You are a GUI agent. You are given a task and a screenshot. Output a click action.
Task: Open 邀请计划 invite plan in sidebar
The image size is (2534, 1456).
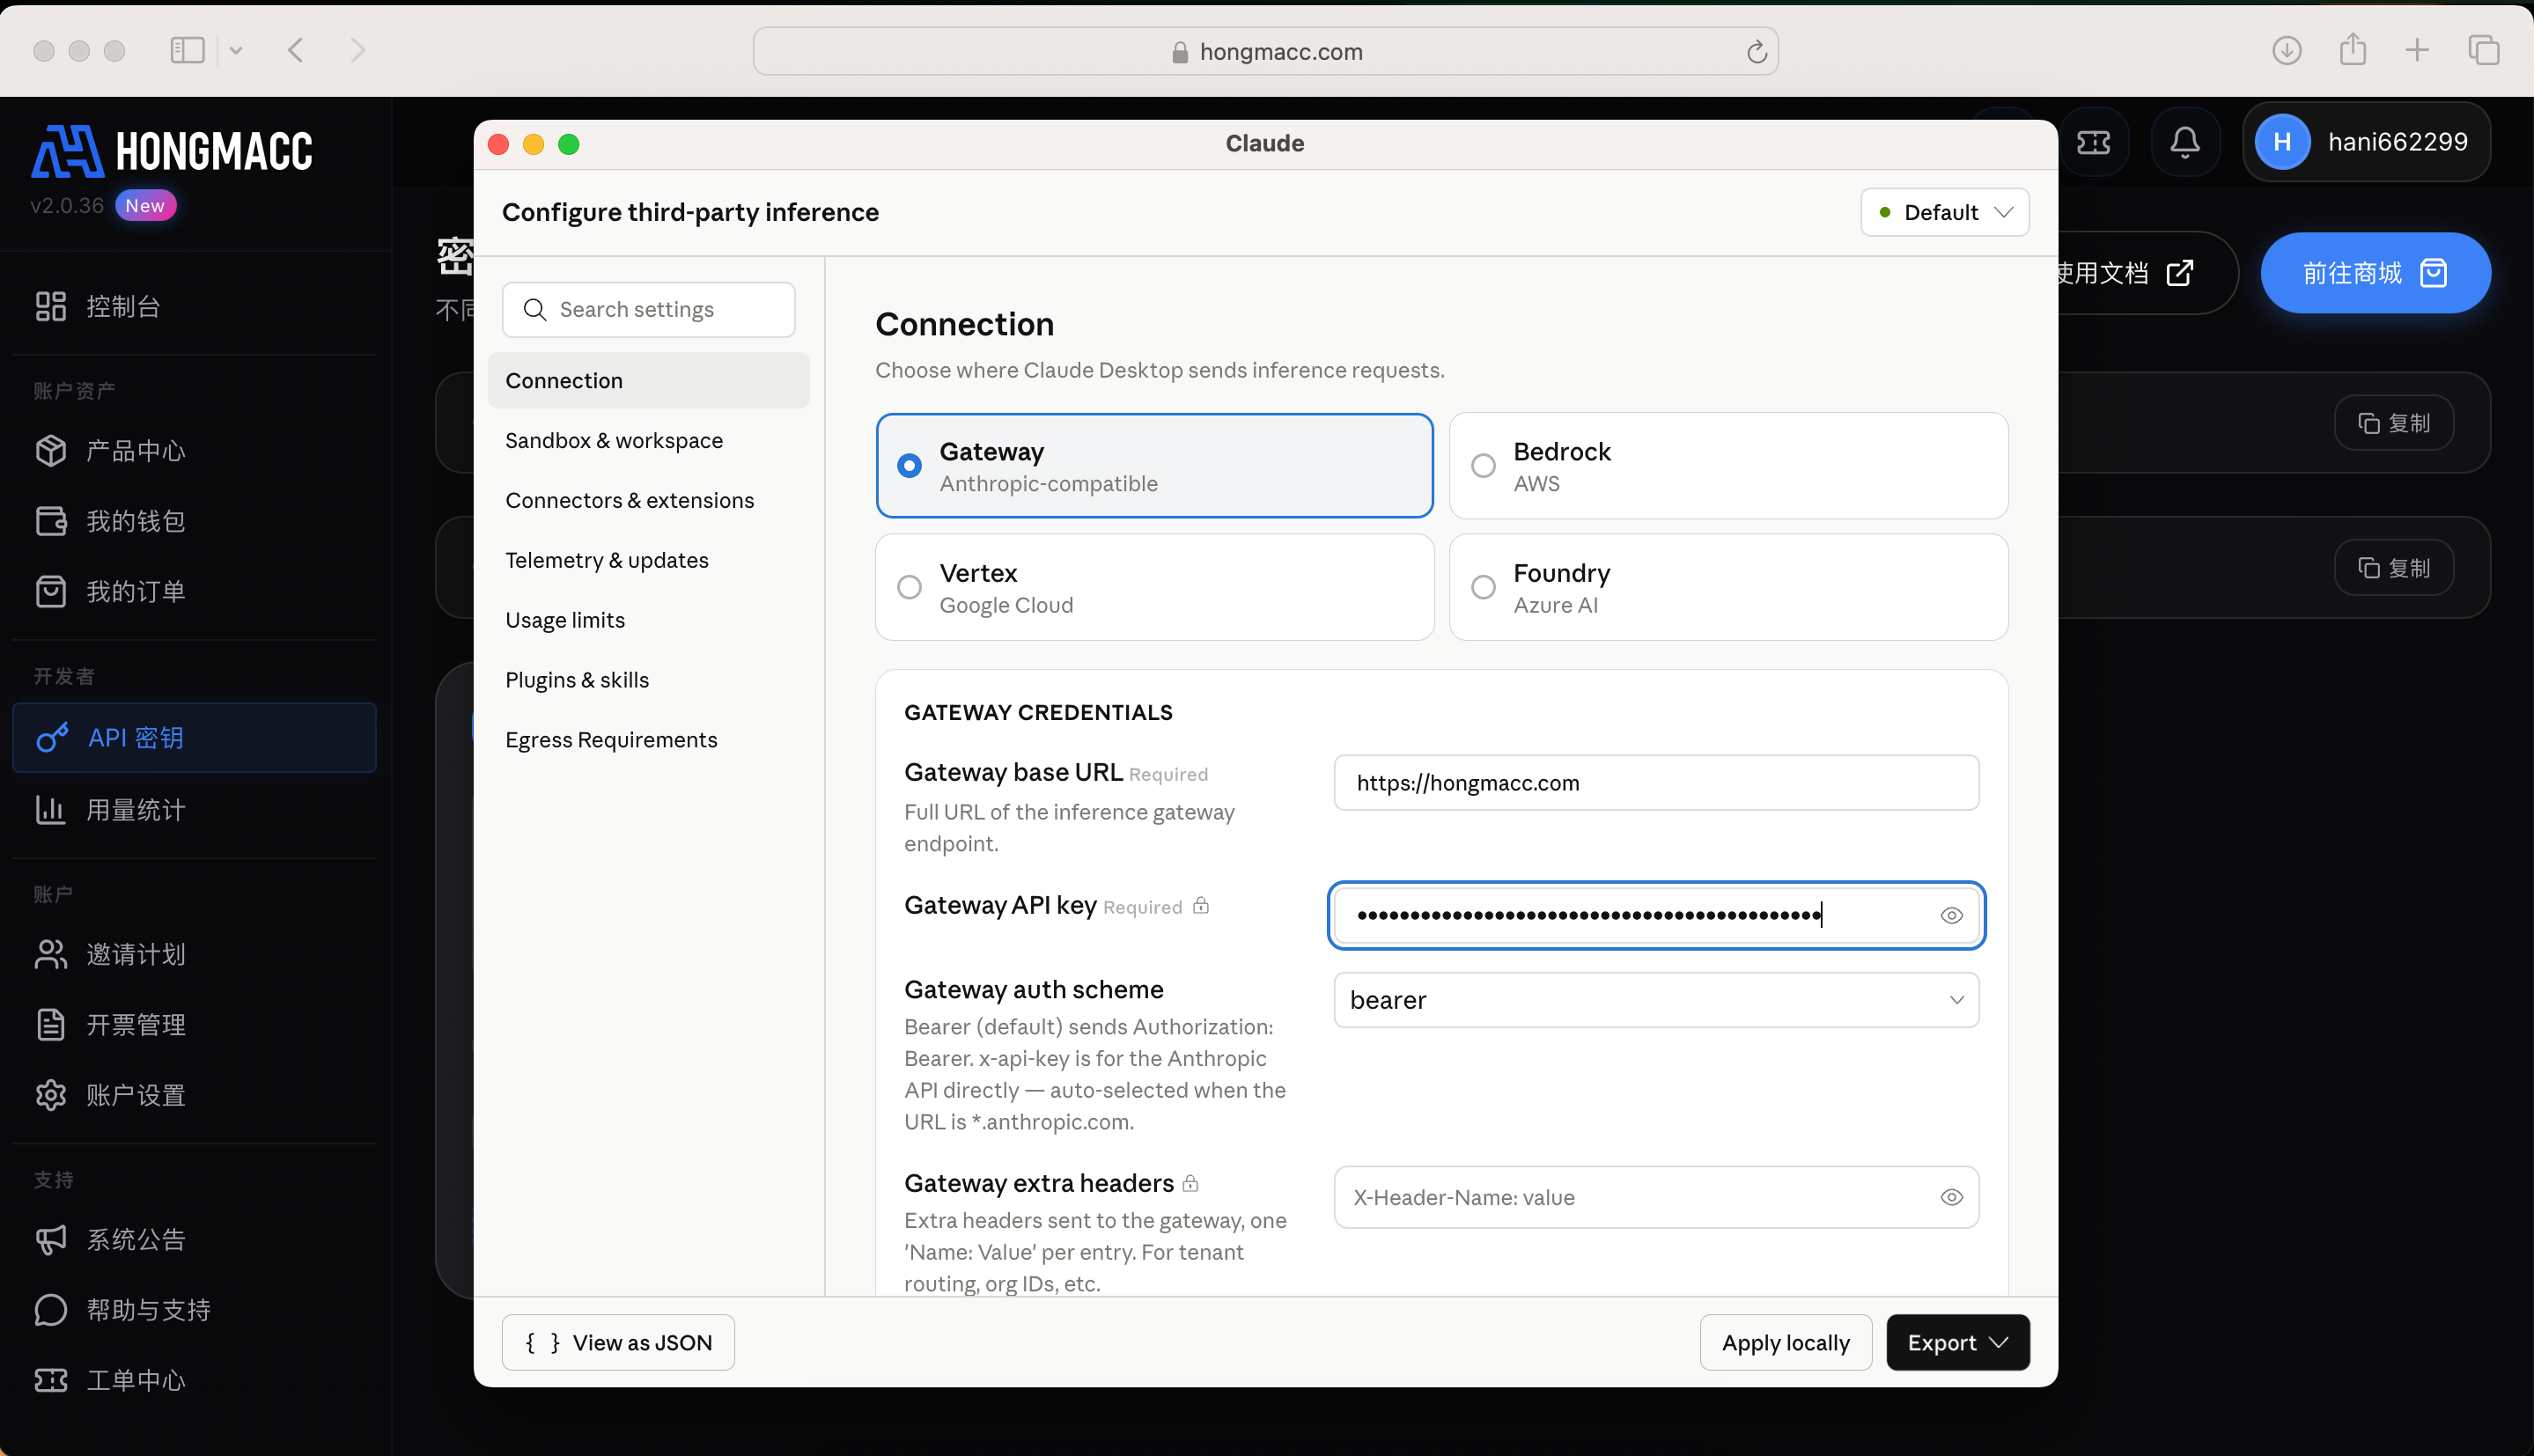pos(194,954)
